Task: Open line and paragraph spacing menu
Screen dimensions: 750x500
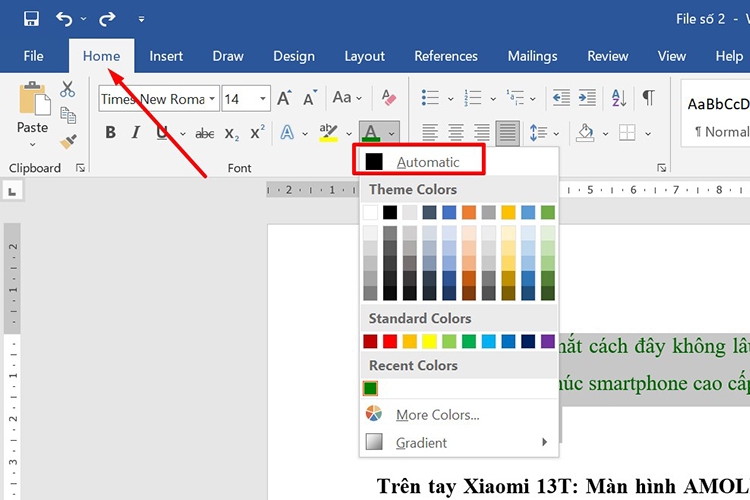Action: click(x=539, y=133)
